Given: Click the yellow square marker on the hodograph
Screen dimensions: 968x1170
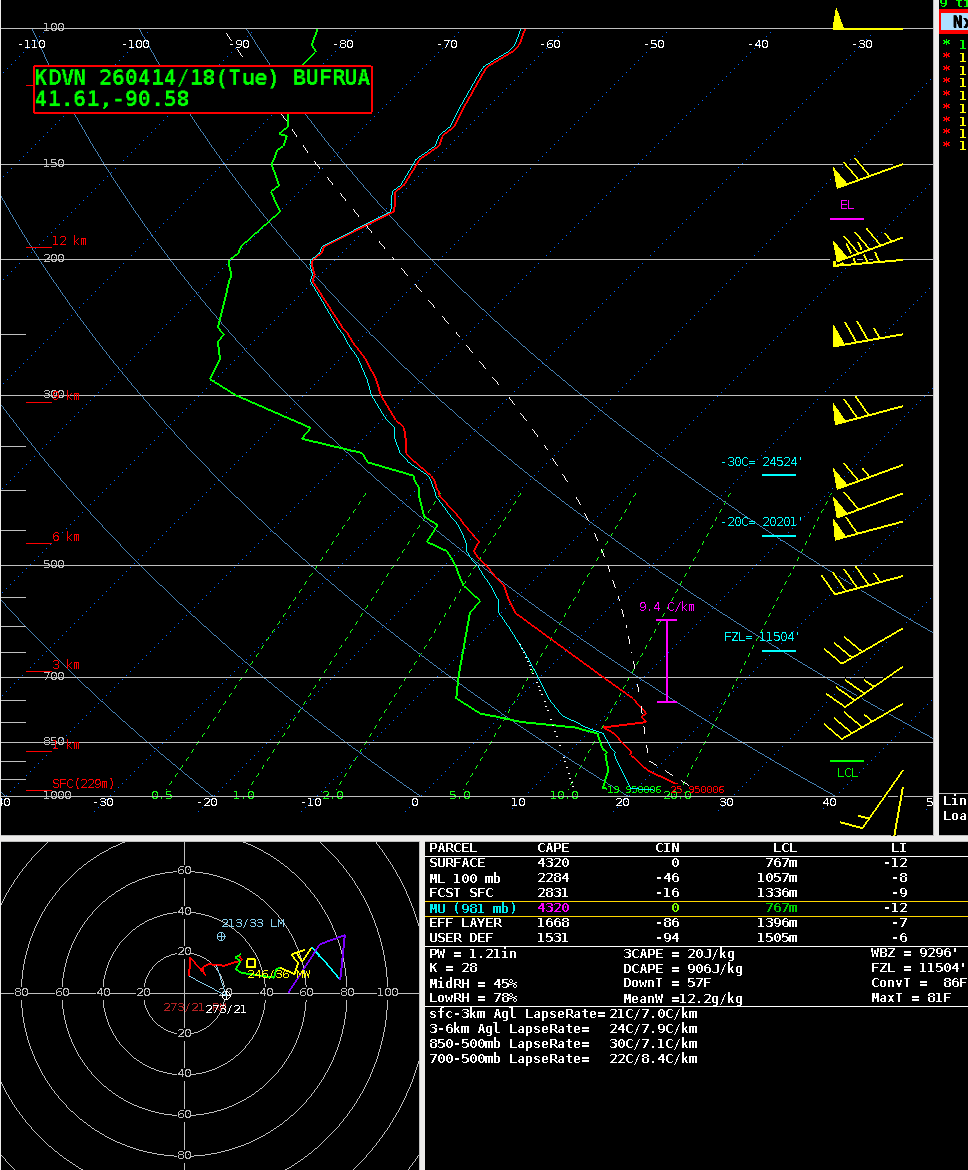Looking at the screenshot, I should 252,963.
